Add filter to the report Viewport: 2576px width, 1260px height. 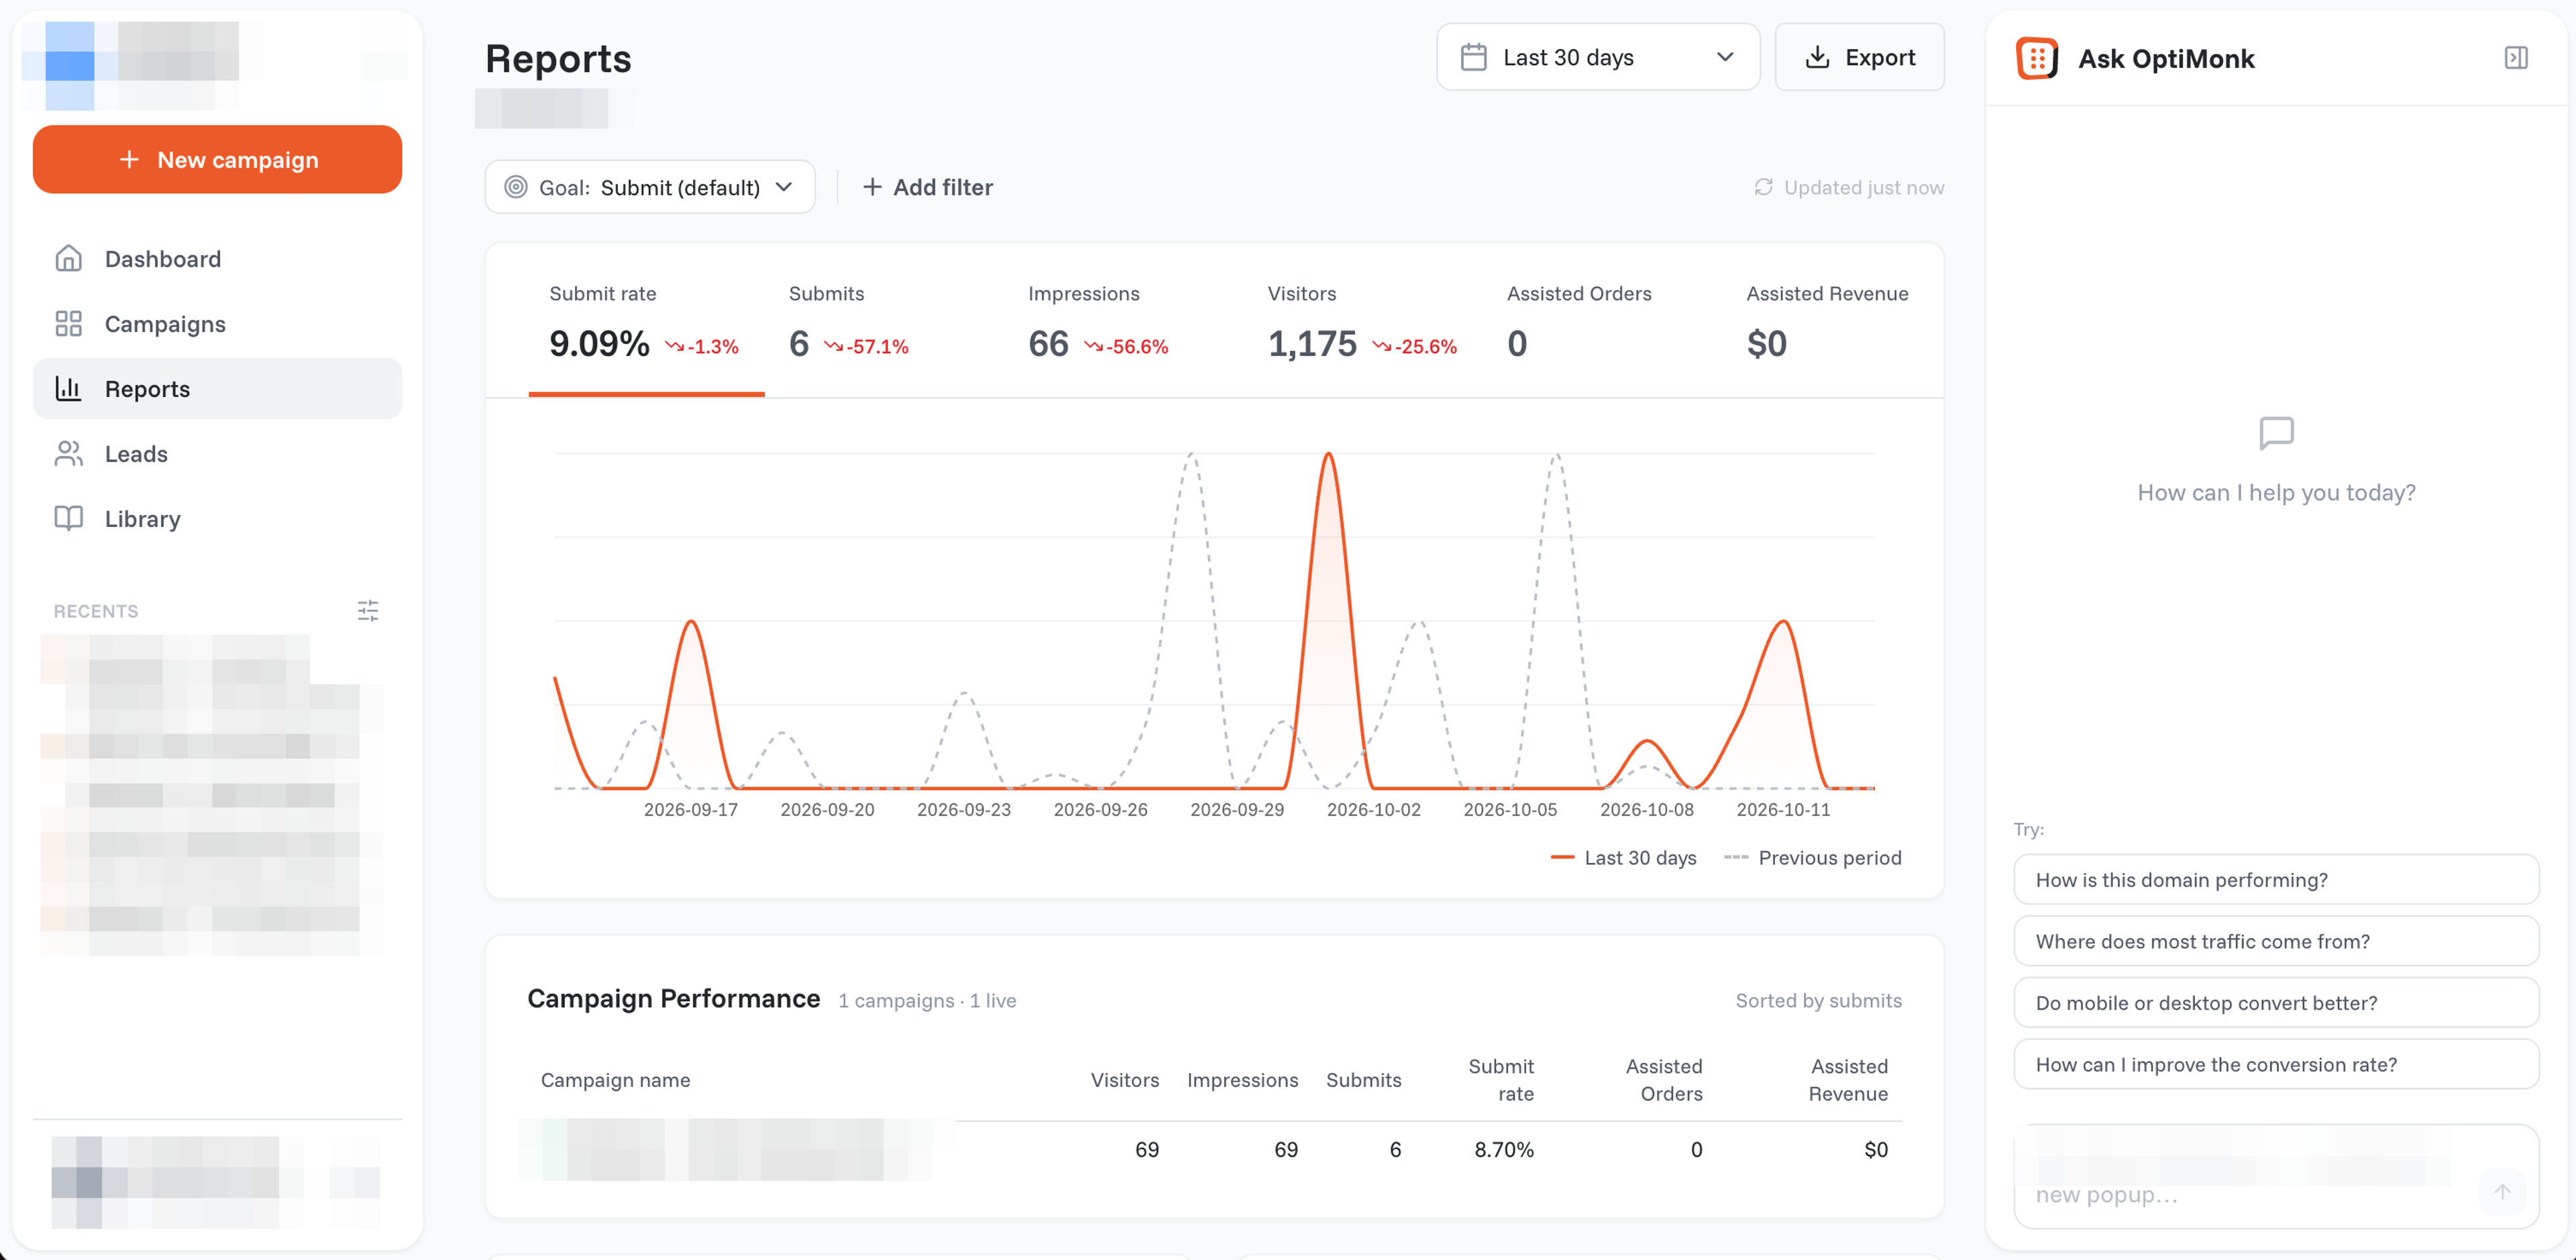coord(928,187)
